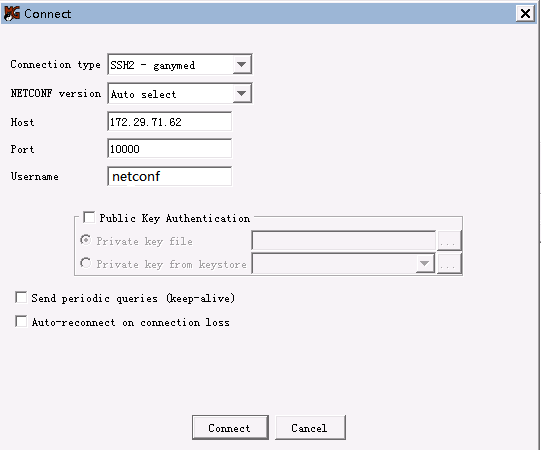The image size is (541, 450).
Task: Focus the Port input field
Action: [x=169, y=148]
